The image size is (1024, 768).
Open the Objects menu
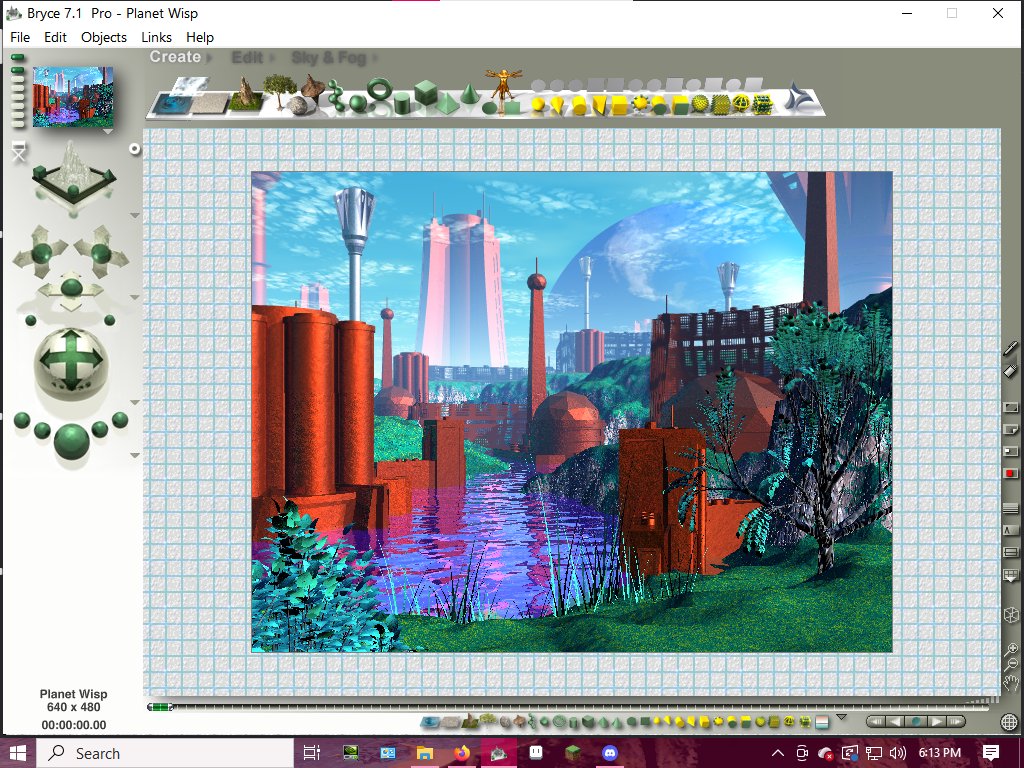coord(104,37)
